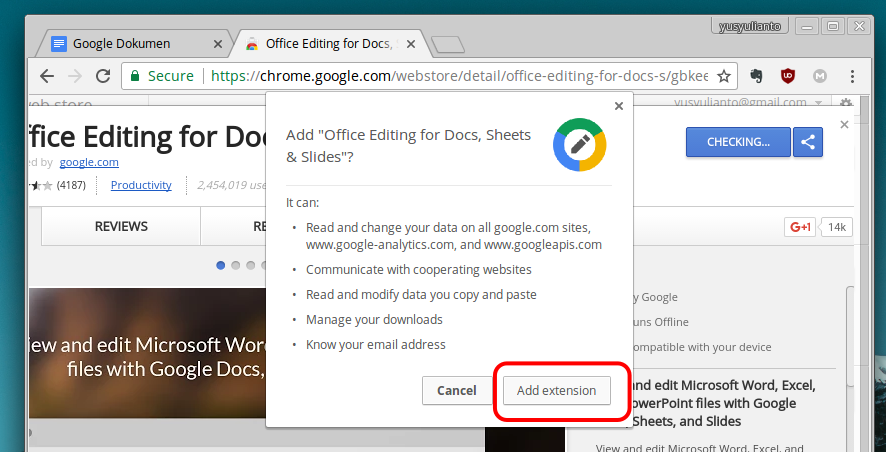This screenshot has height=452, width=886.
Task: Open a new browser tab
Action: 448,45
